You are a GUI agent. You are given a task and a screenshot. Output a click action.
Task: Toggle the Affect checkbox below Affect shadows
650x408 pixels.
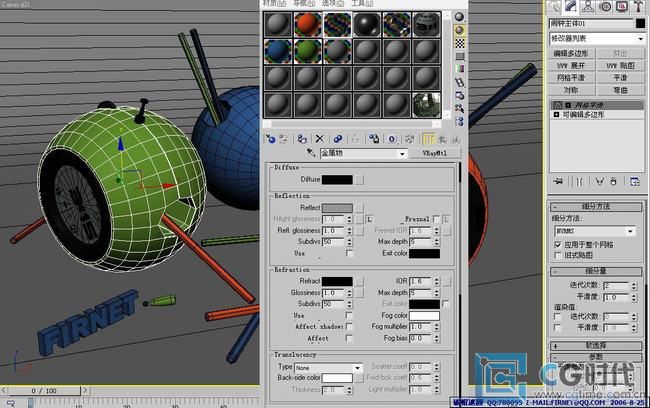pyautogui.click(x=349, y=338)
